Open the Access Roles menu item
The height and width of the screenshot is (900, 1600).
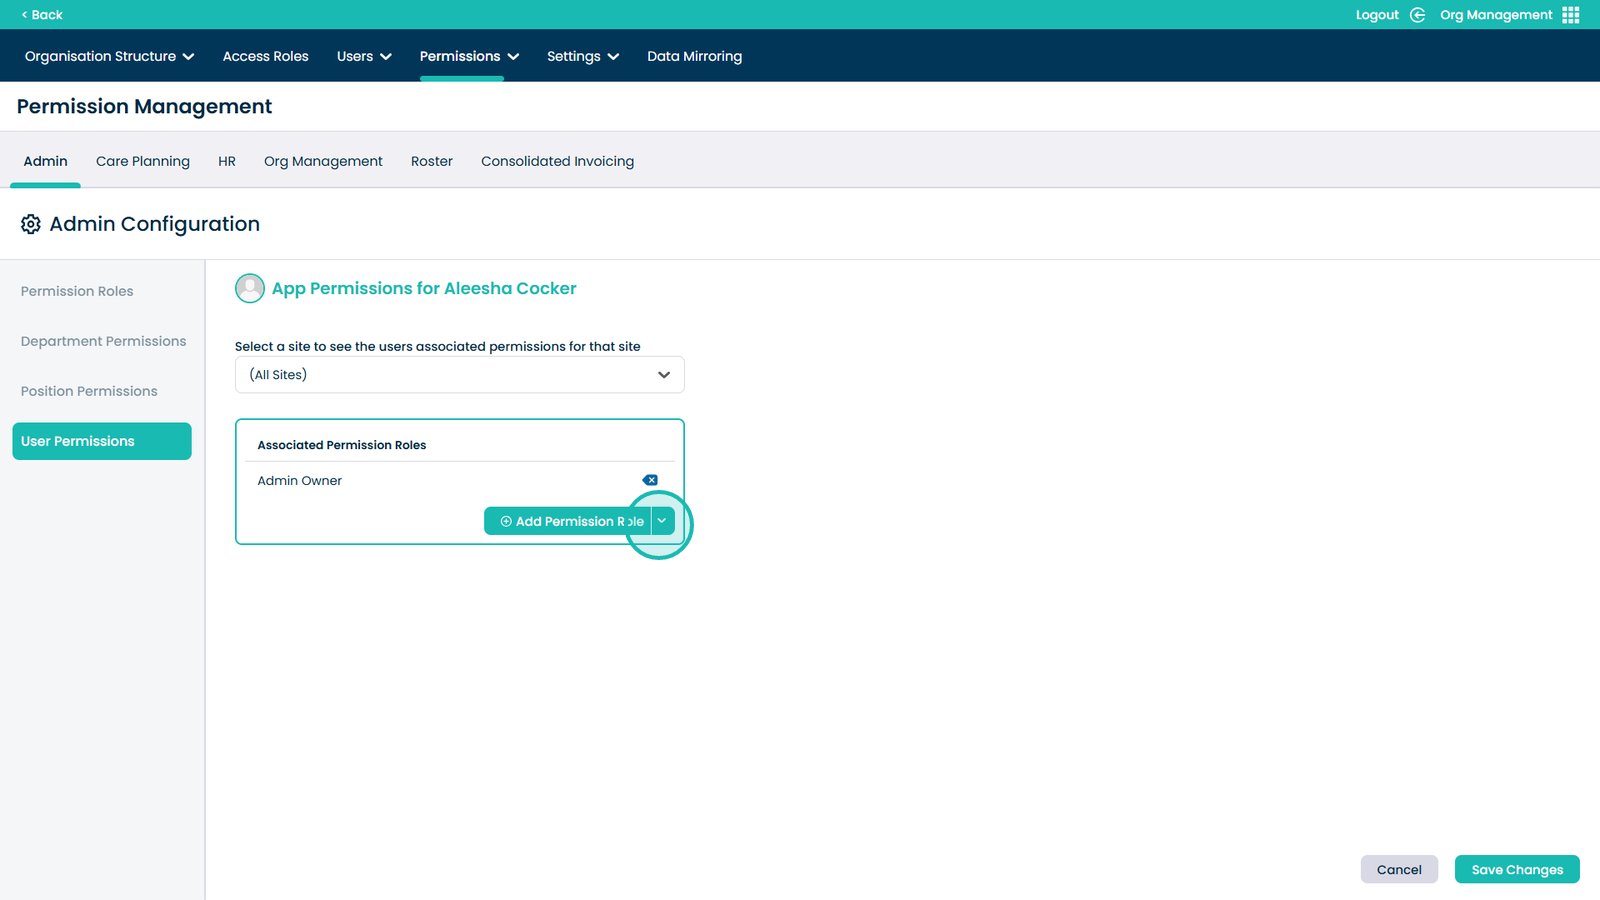(265, 56)
